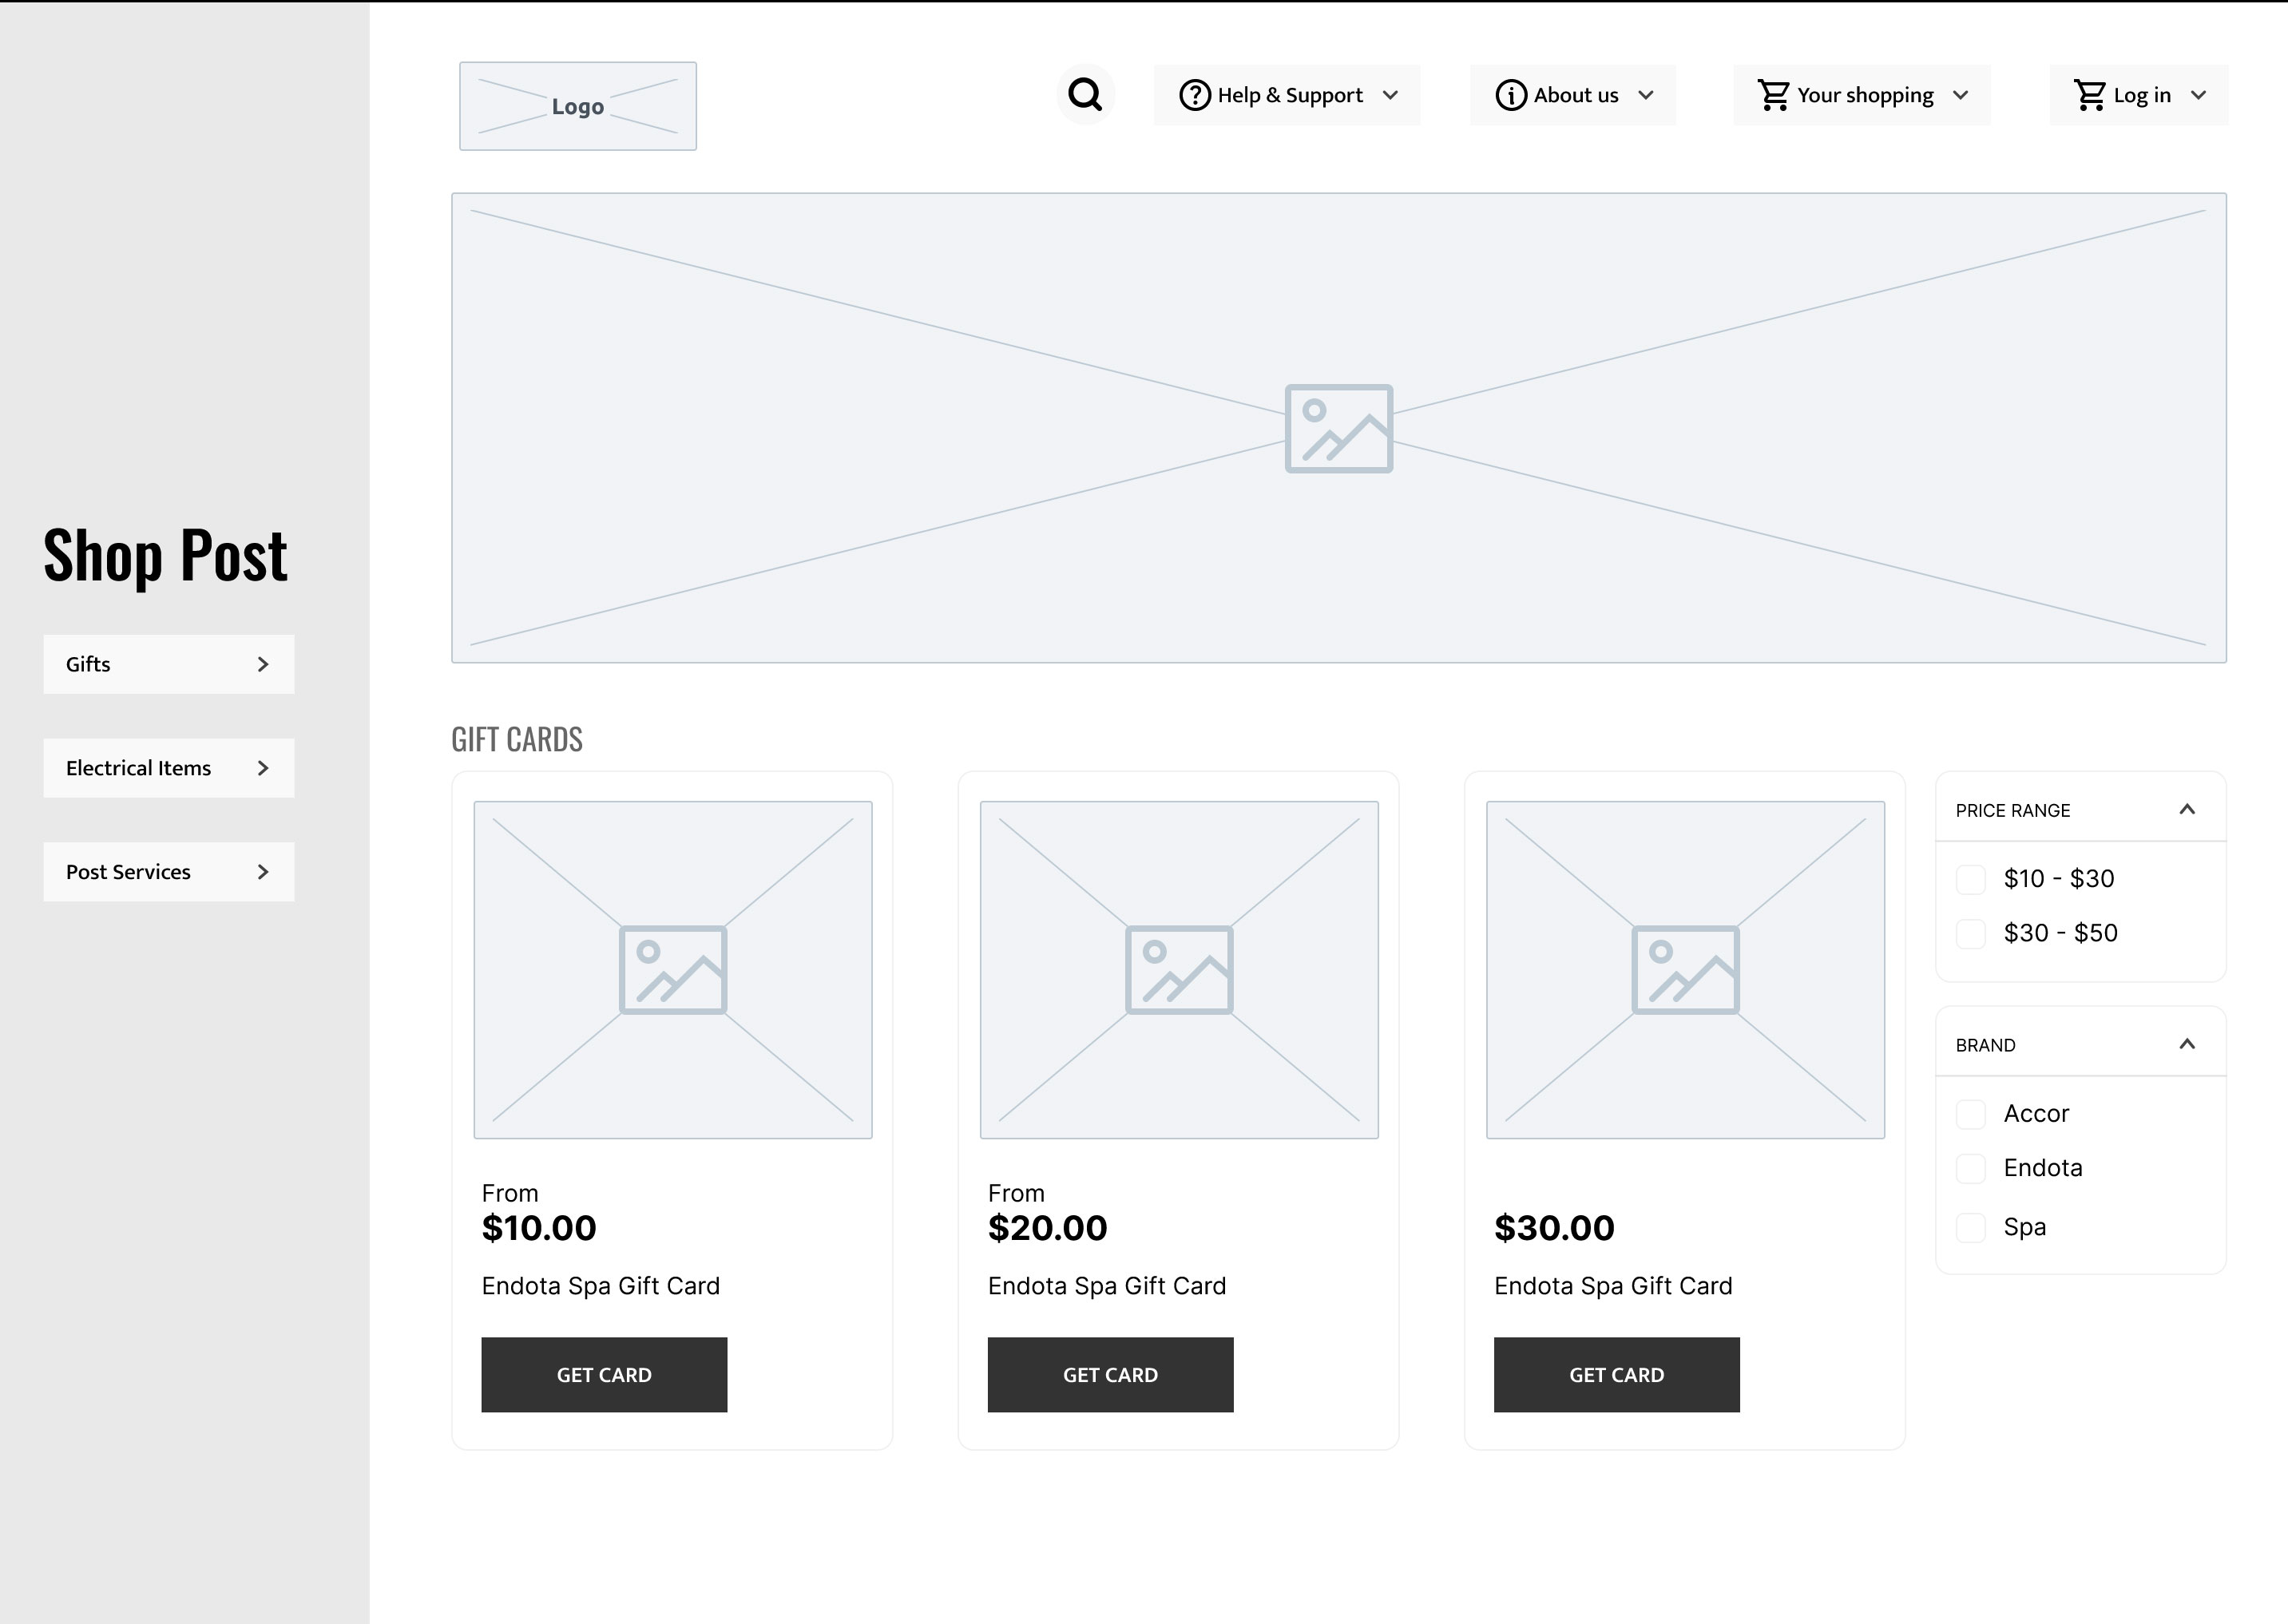Viewport: 2288px width, 1624px height.
Task: Collapse the Price Range filter panel
Action: [x=2187, y=809]
